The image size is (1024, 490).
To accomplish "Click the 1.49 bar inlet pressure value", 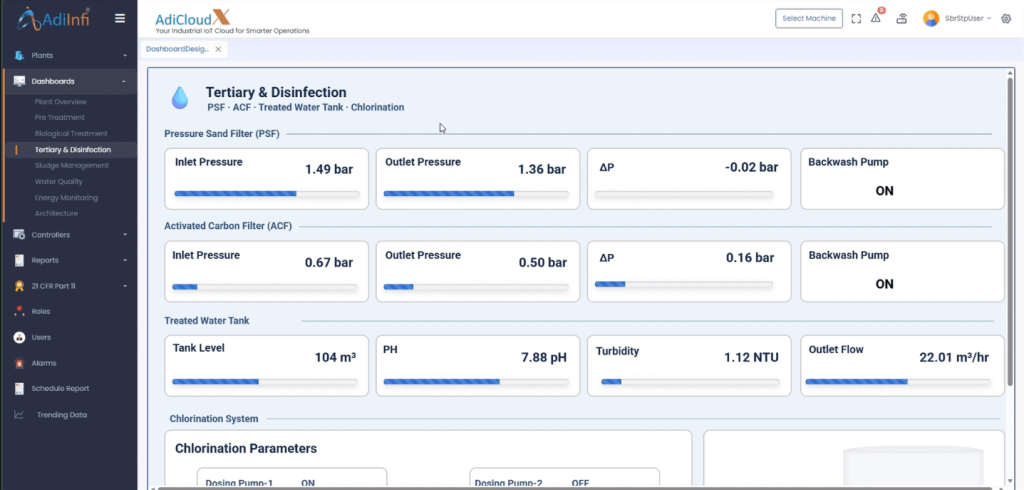I will click(x=328, y=170).
